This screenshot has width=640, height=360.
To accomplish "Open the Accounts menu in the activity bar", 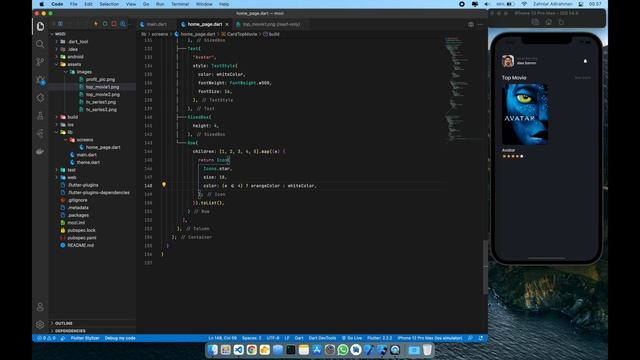I will (40, 307).
